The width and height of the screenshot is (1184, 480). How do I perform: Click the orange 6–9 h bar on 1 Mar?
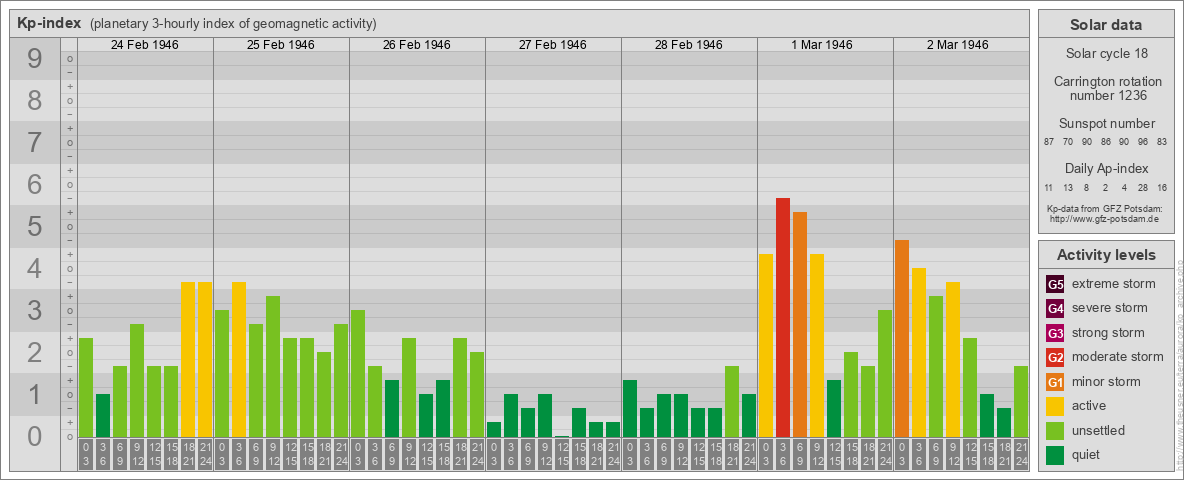800,325
